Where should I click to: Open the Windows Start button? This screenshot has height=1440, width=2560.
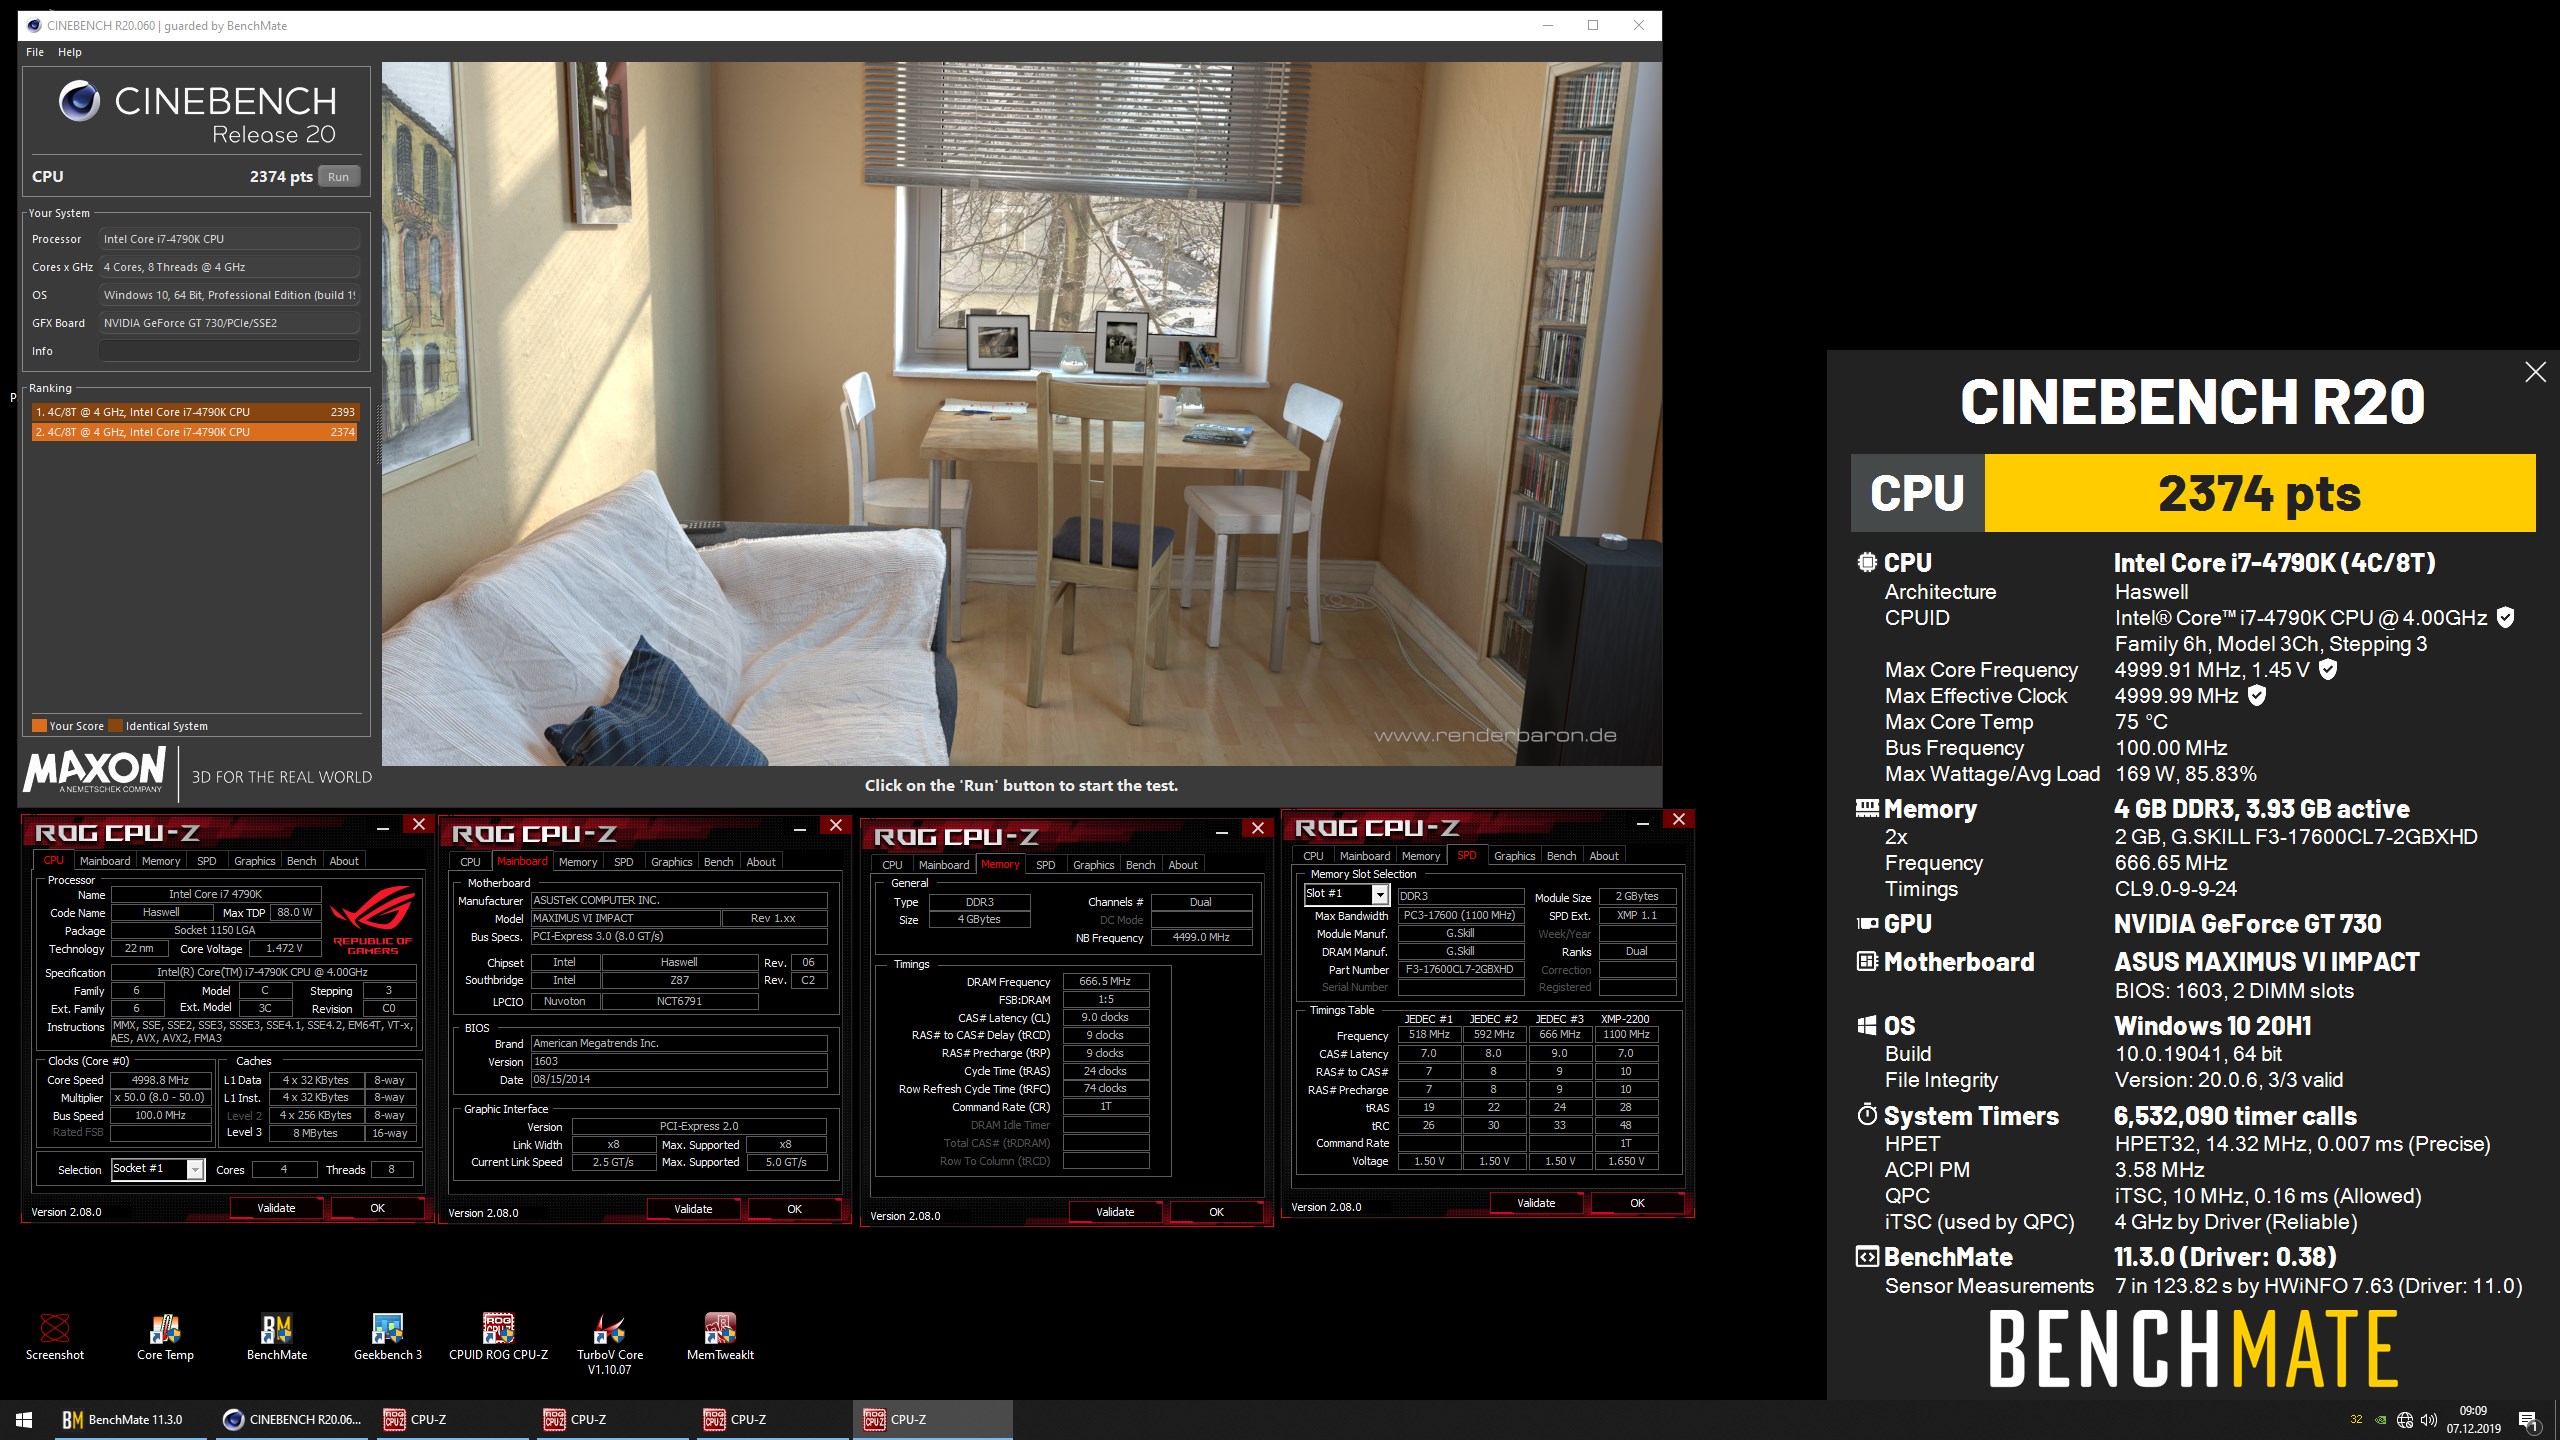(24, 1420)
